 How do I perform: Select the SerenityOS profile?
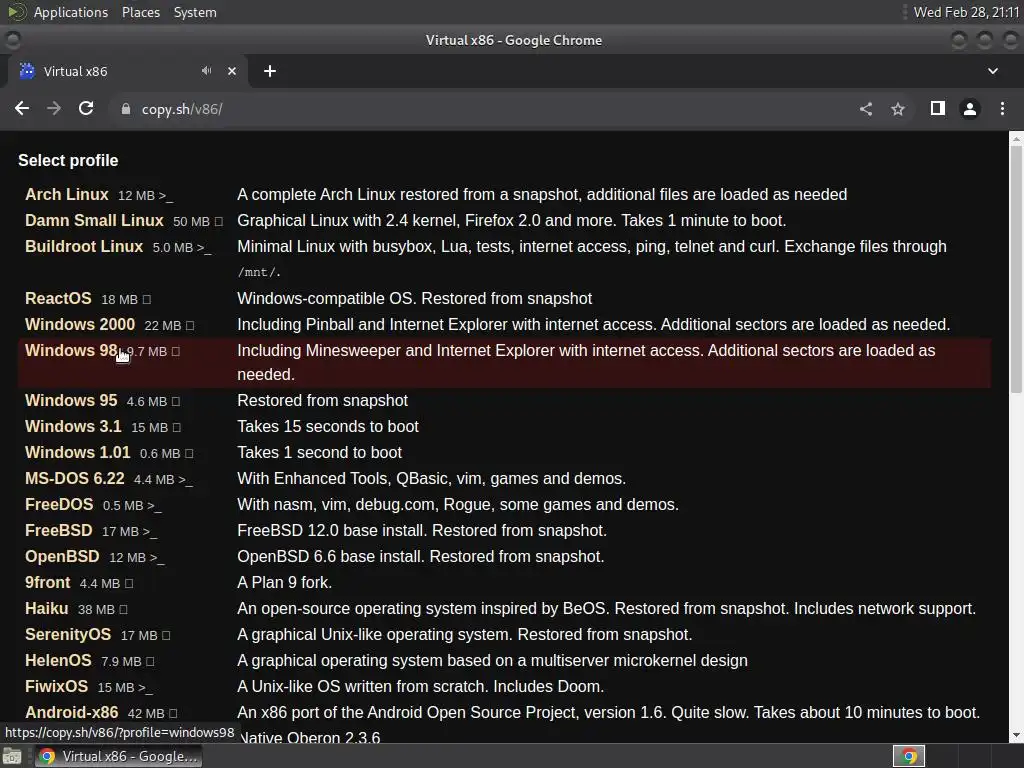[x=68, y=635]
